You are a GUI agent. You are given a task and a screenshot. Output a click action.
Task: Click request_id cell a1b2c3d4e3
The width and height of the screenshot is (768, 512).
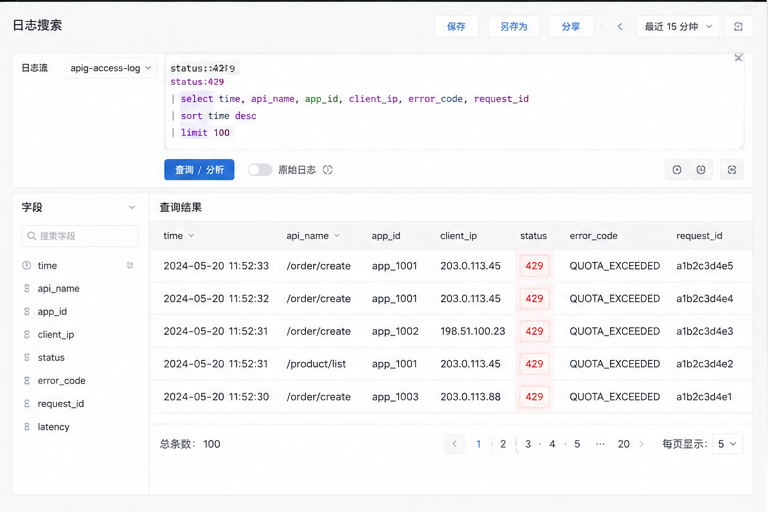705,331
